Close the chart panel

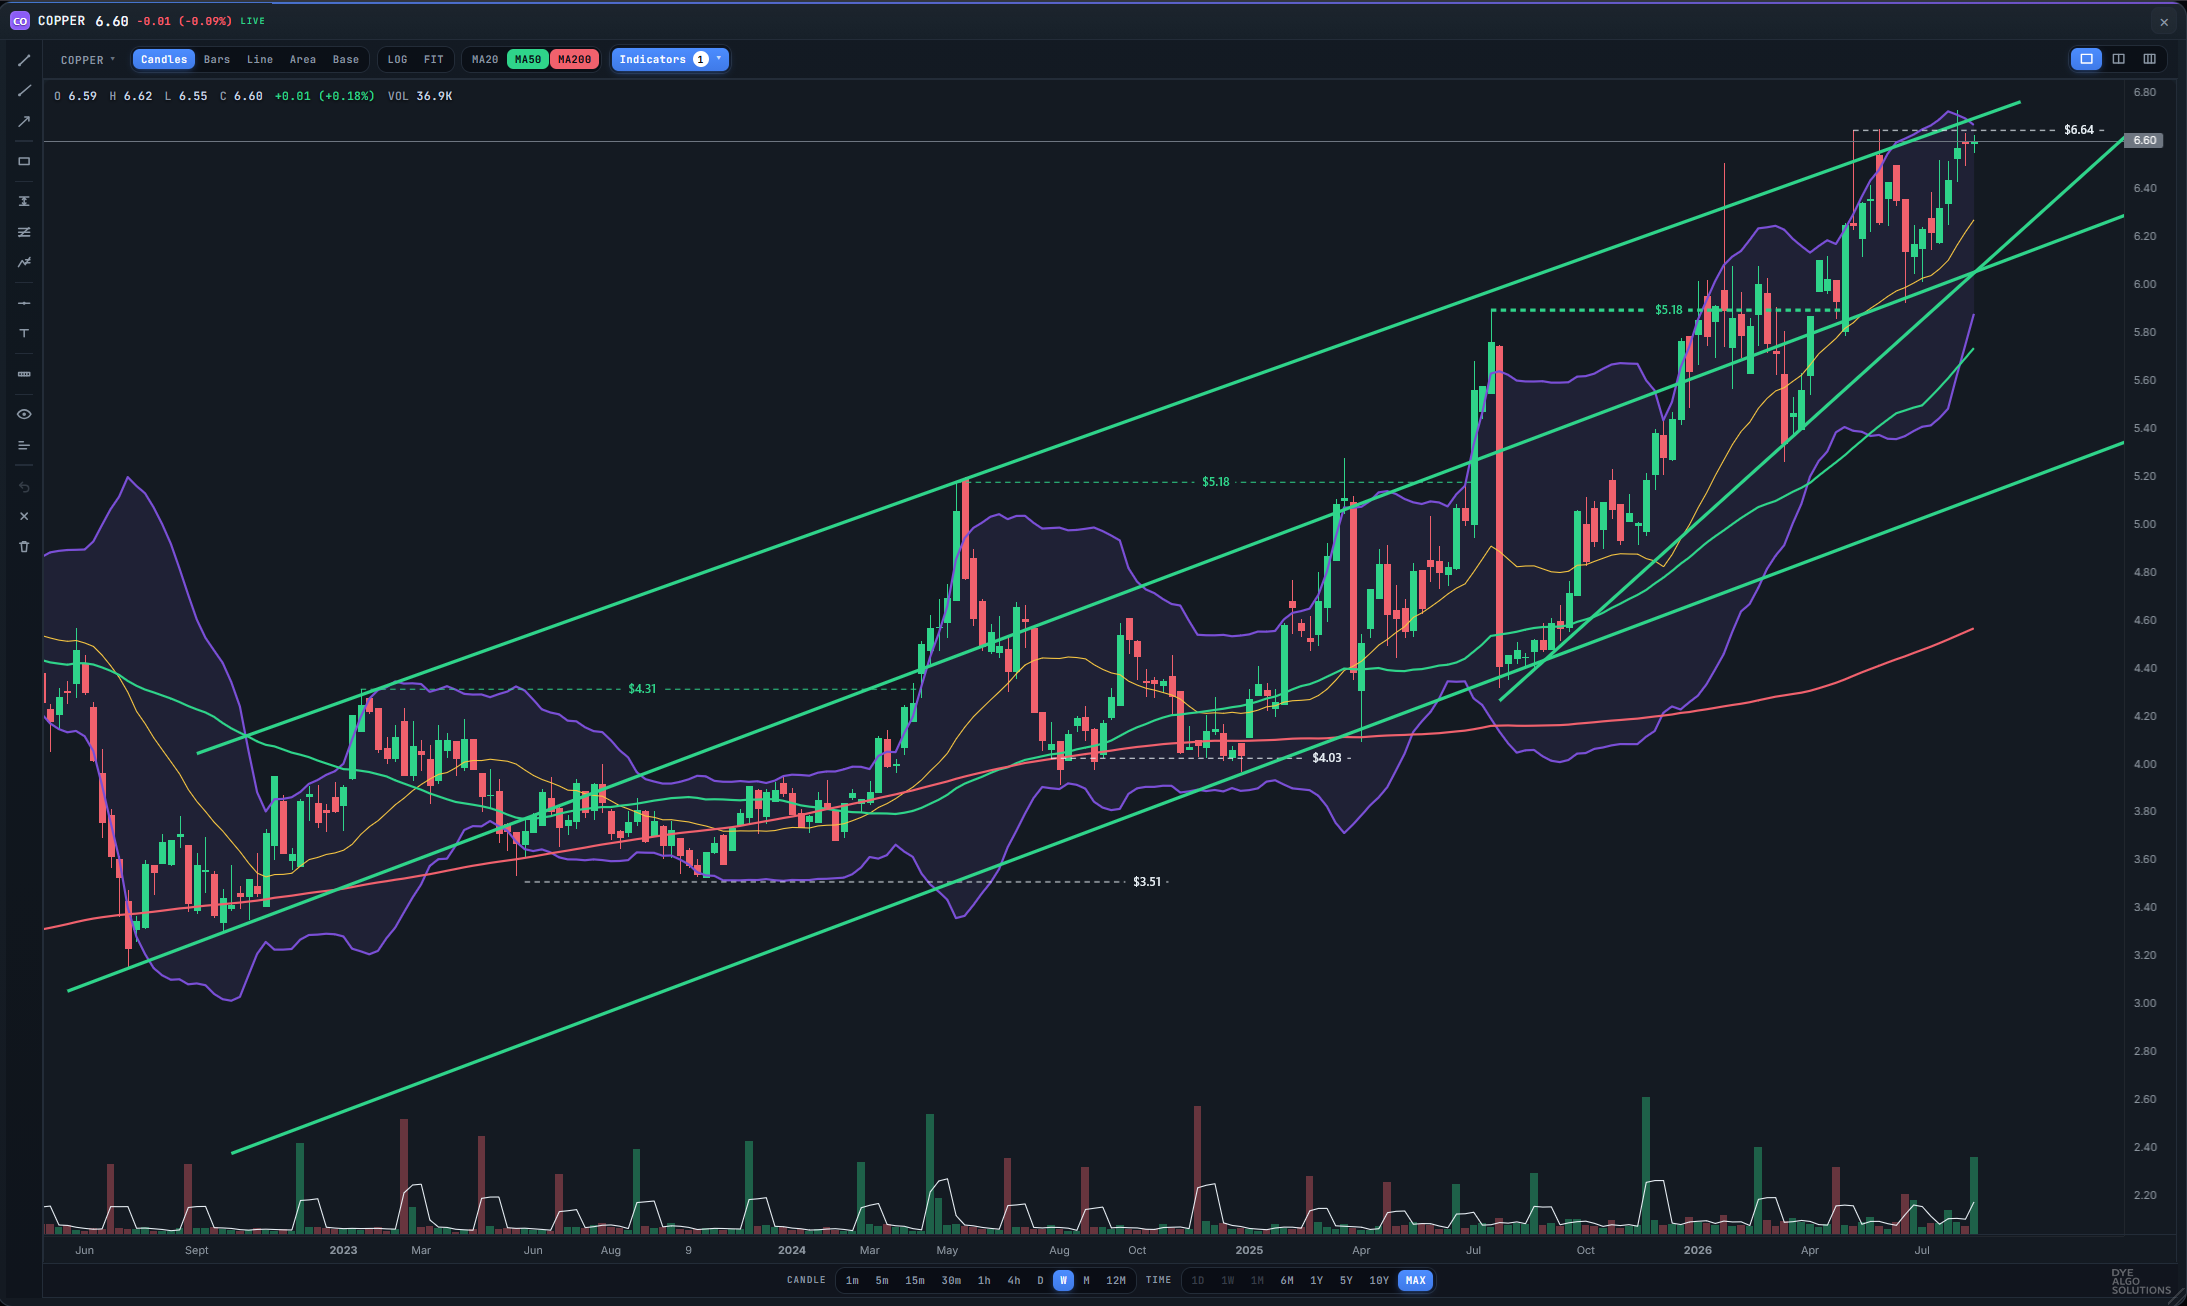[x=2164, y=22]
